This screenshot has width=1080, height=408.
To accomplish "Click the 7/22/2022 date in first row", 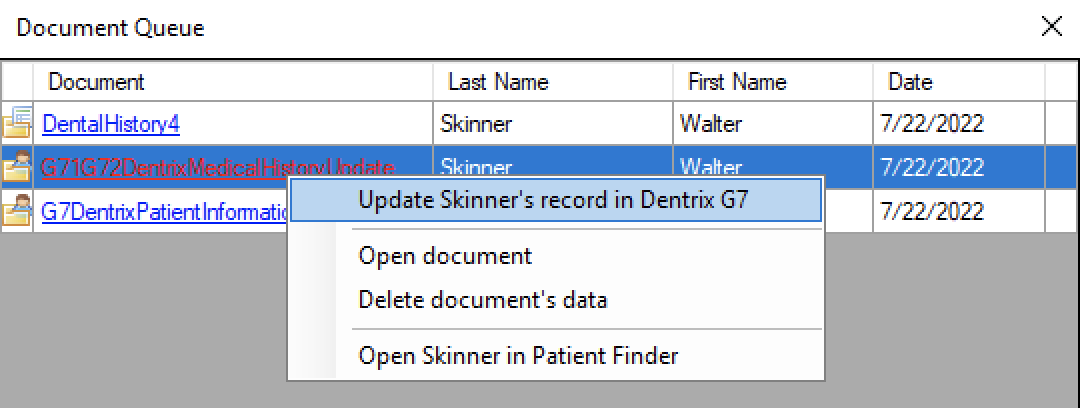I will coord(931,124).
